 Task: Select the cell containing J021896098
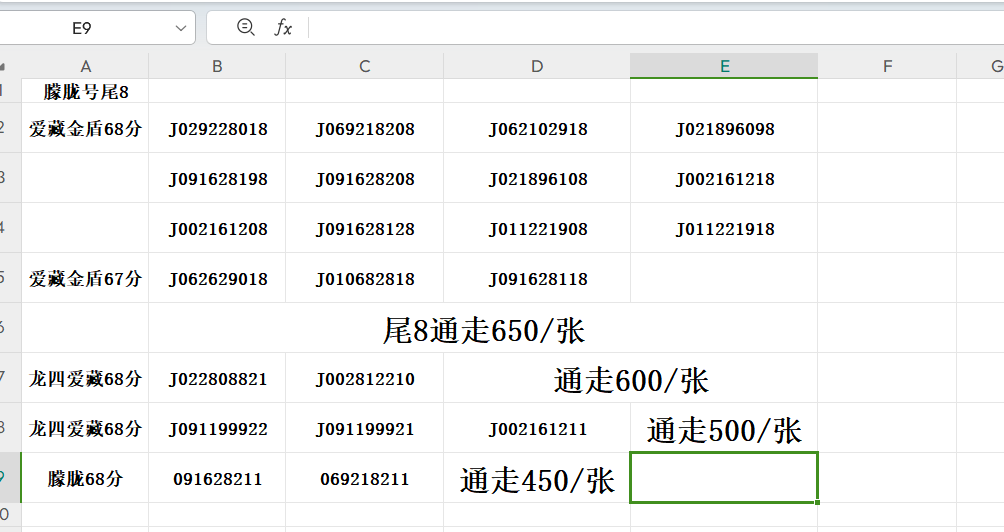(x=724, y=129)
